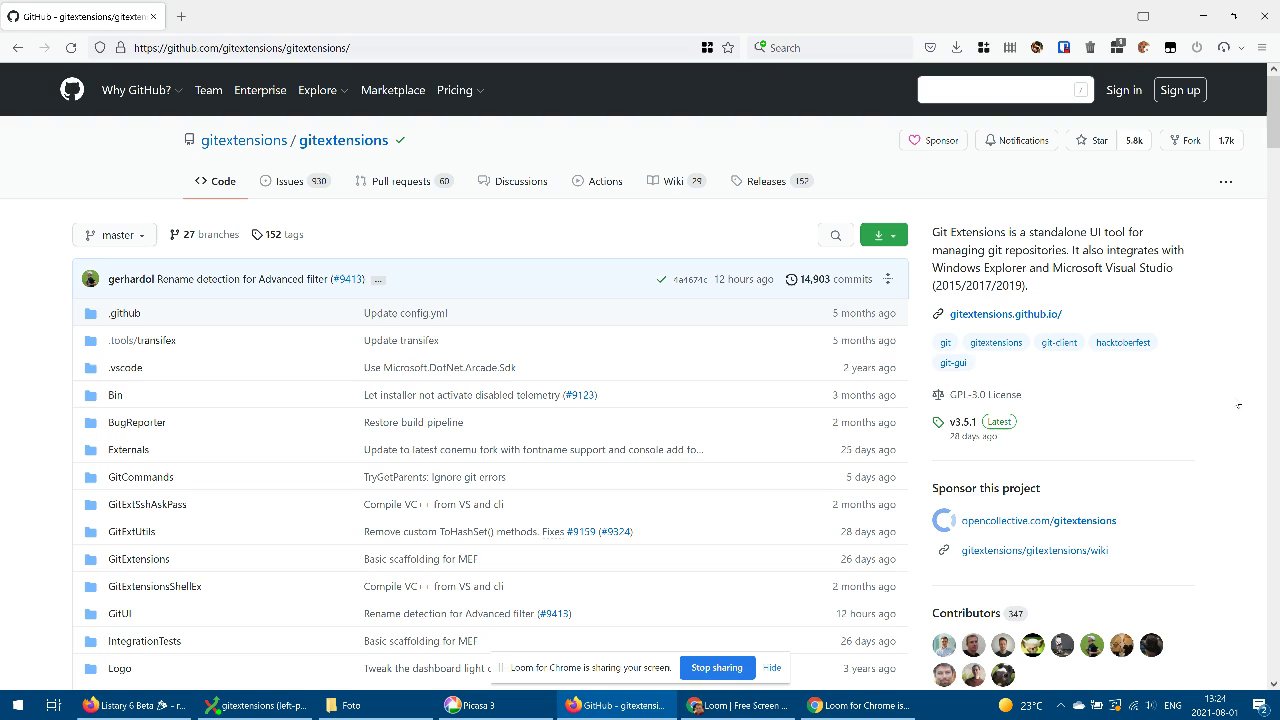Image resolution: width=1280 pixels, height=720 pixels.
Task: Click the opencollective sponsor logo icon
Action: 943,520
